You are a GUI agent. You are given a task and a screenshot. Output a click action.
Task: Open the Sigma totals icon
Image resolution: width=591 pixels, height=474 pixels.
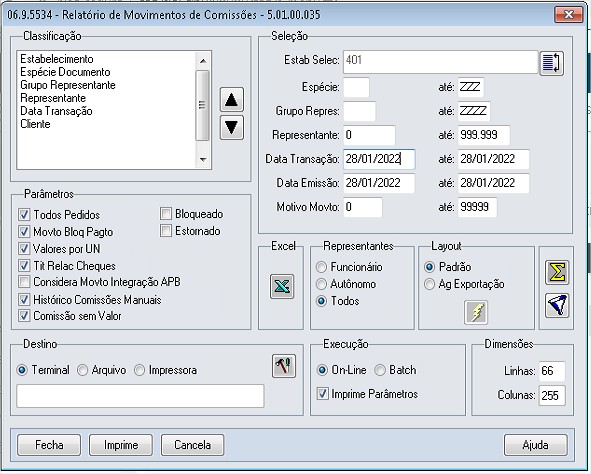557,272
